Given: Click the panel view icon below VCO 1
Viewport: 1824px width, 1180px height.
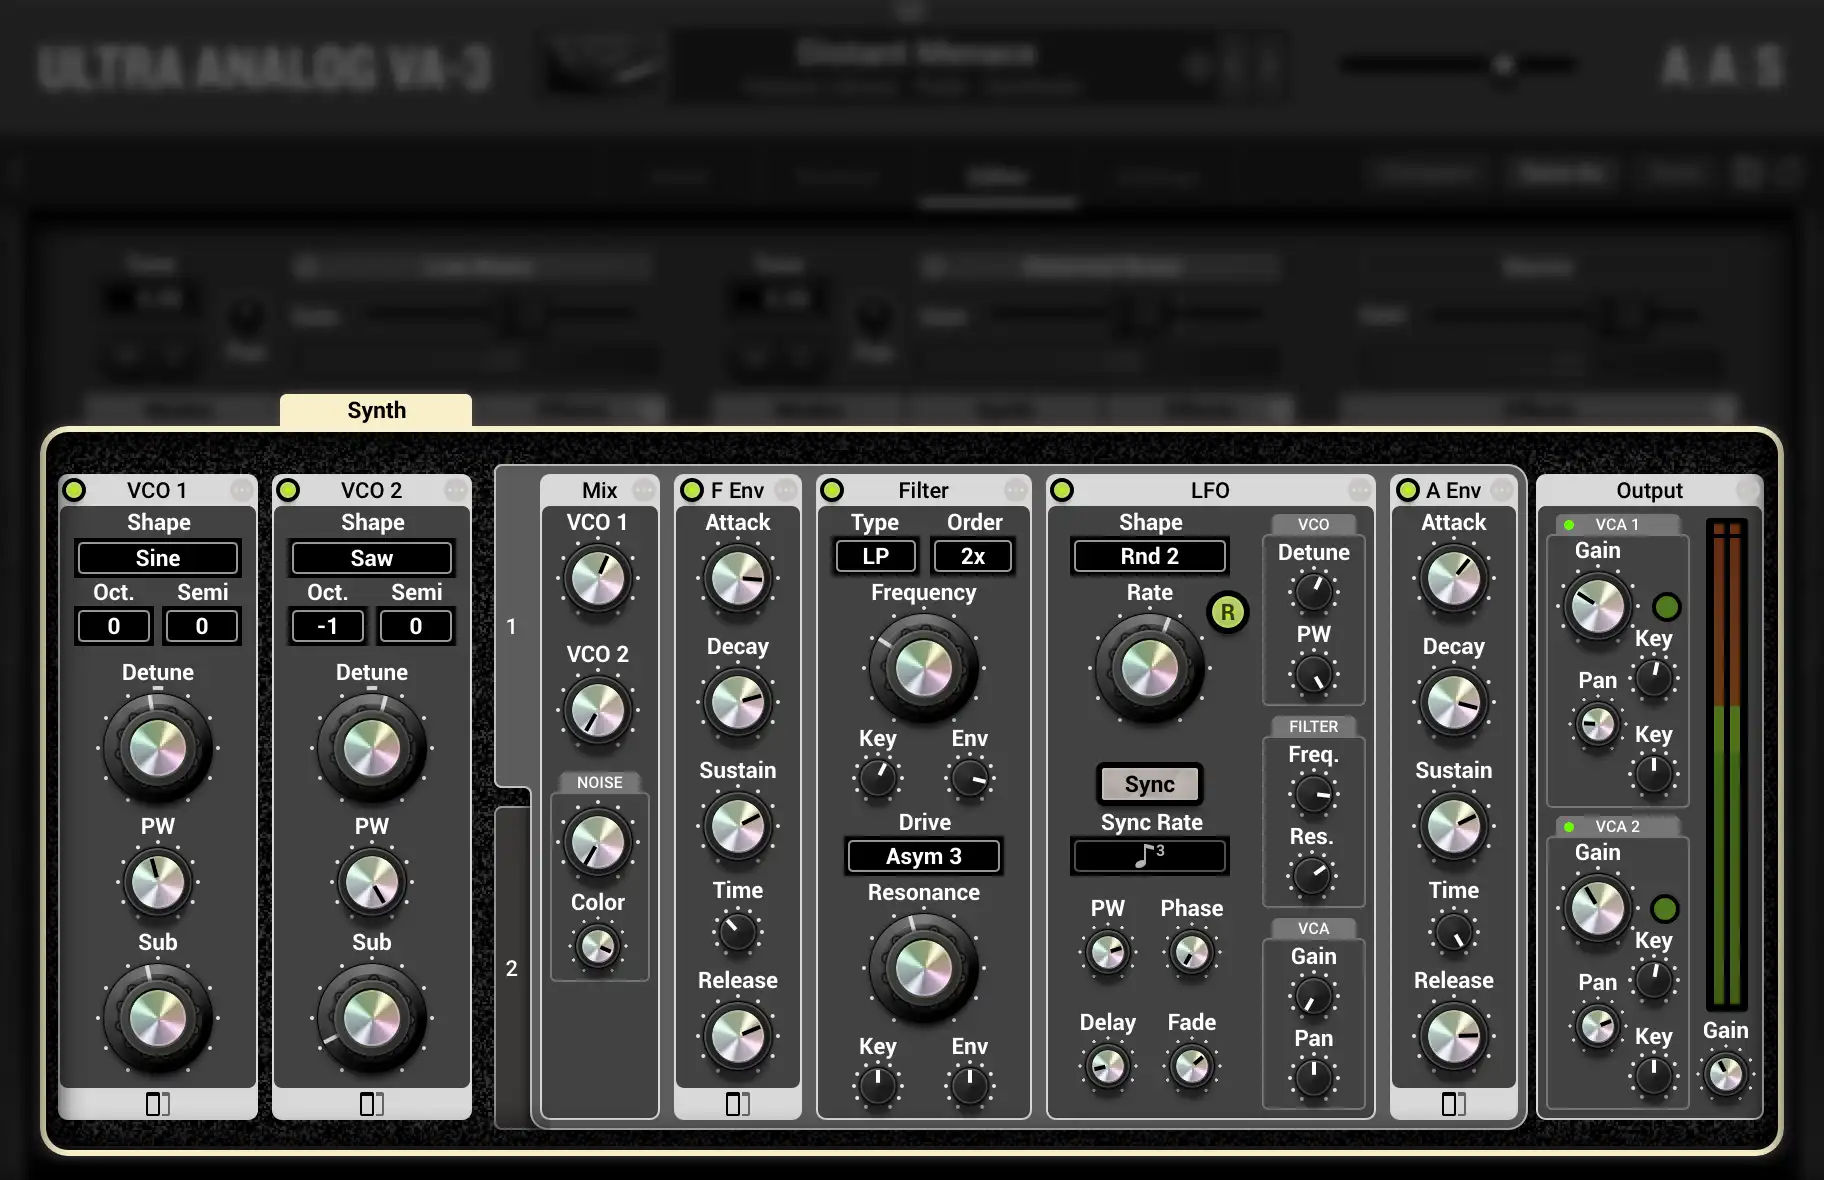Looking at the screenshot, I should tap(157, 1104).
